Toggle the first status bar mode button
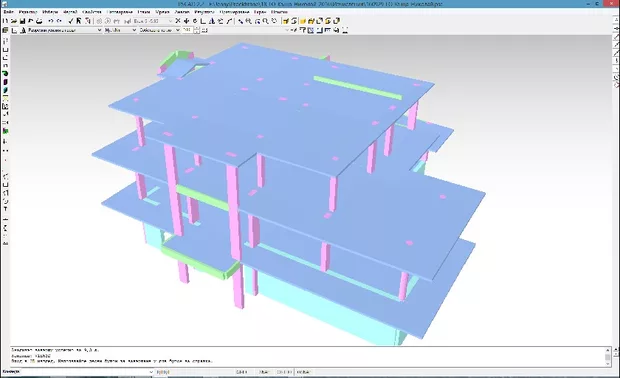Screen dimensions: 620x378 (x=242, y=372)
